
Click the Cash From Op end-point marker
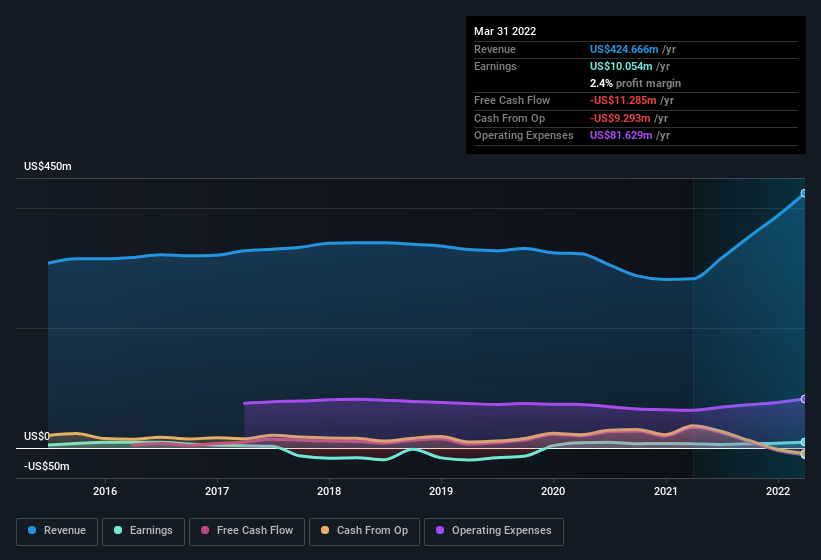pos(804,454)
